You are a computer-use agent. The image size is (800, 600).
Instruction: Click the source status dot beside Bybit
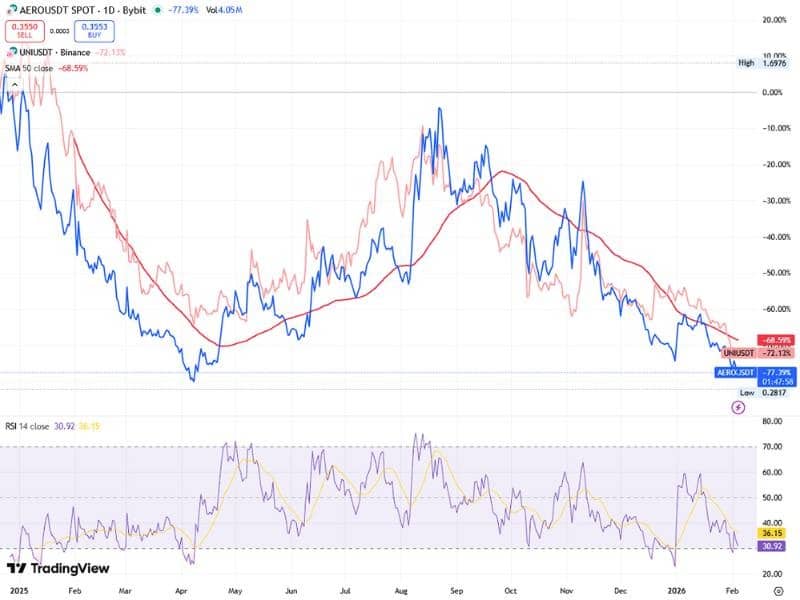[x=158, y=10]
